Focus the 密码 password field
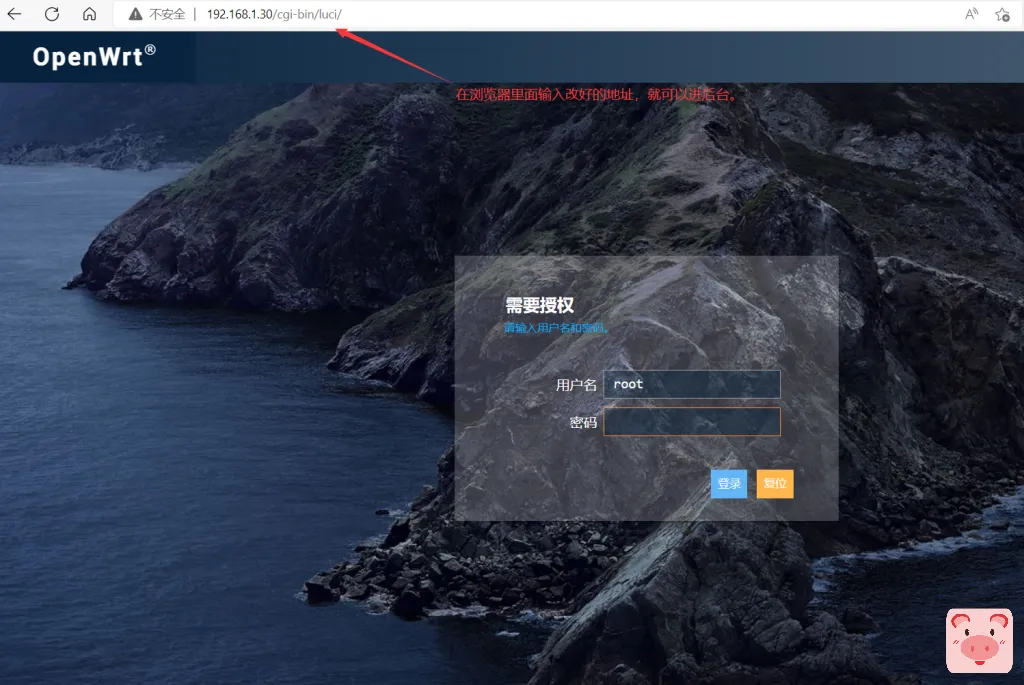1024x685 pixels. [x=692, y=421]
